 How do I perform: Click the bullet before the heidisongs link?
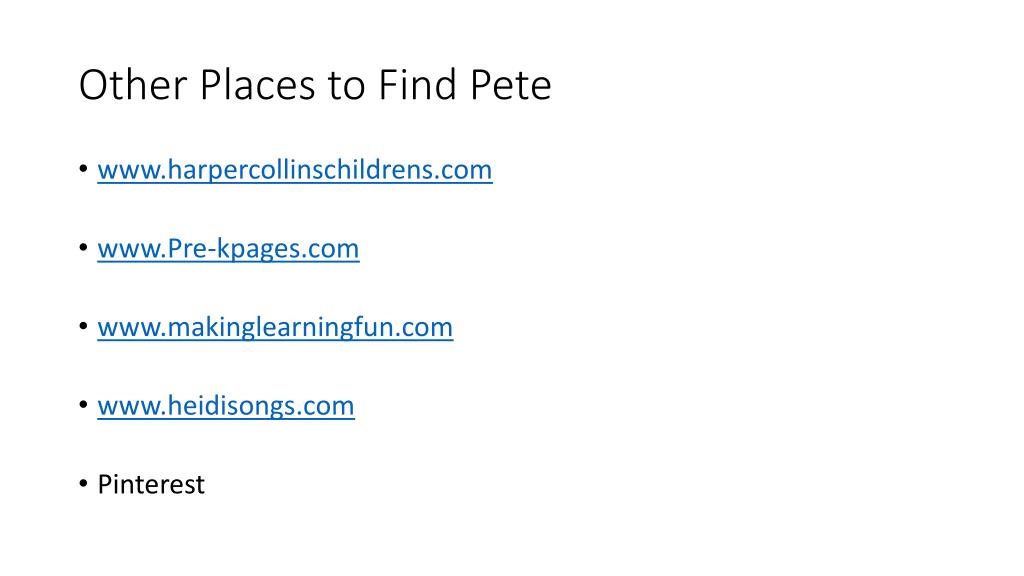[84, 405]
